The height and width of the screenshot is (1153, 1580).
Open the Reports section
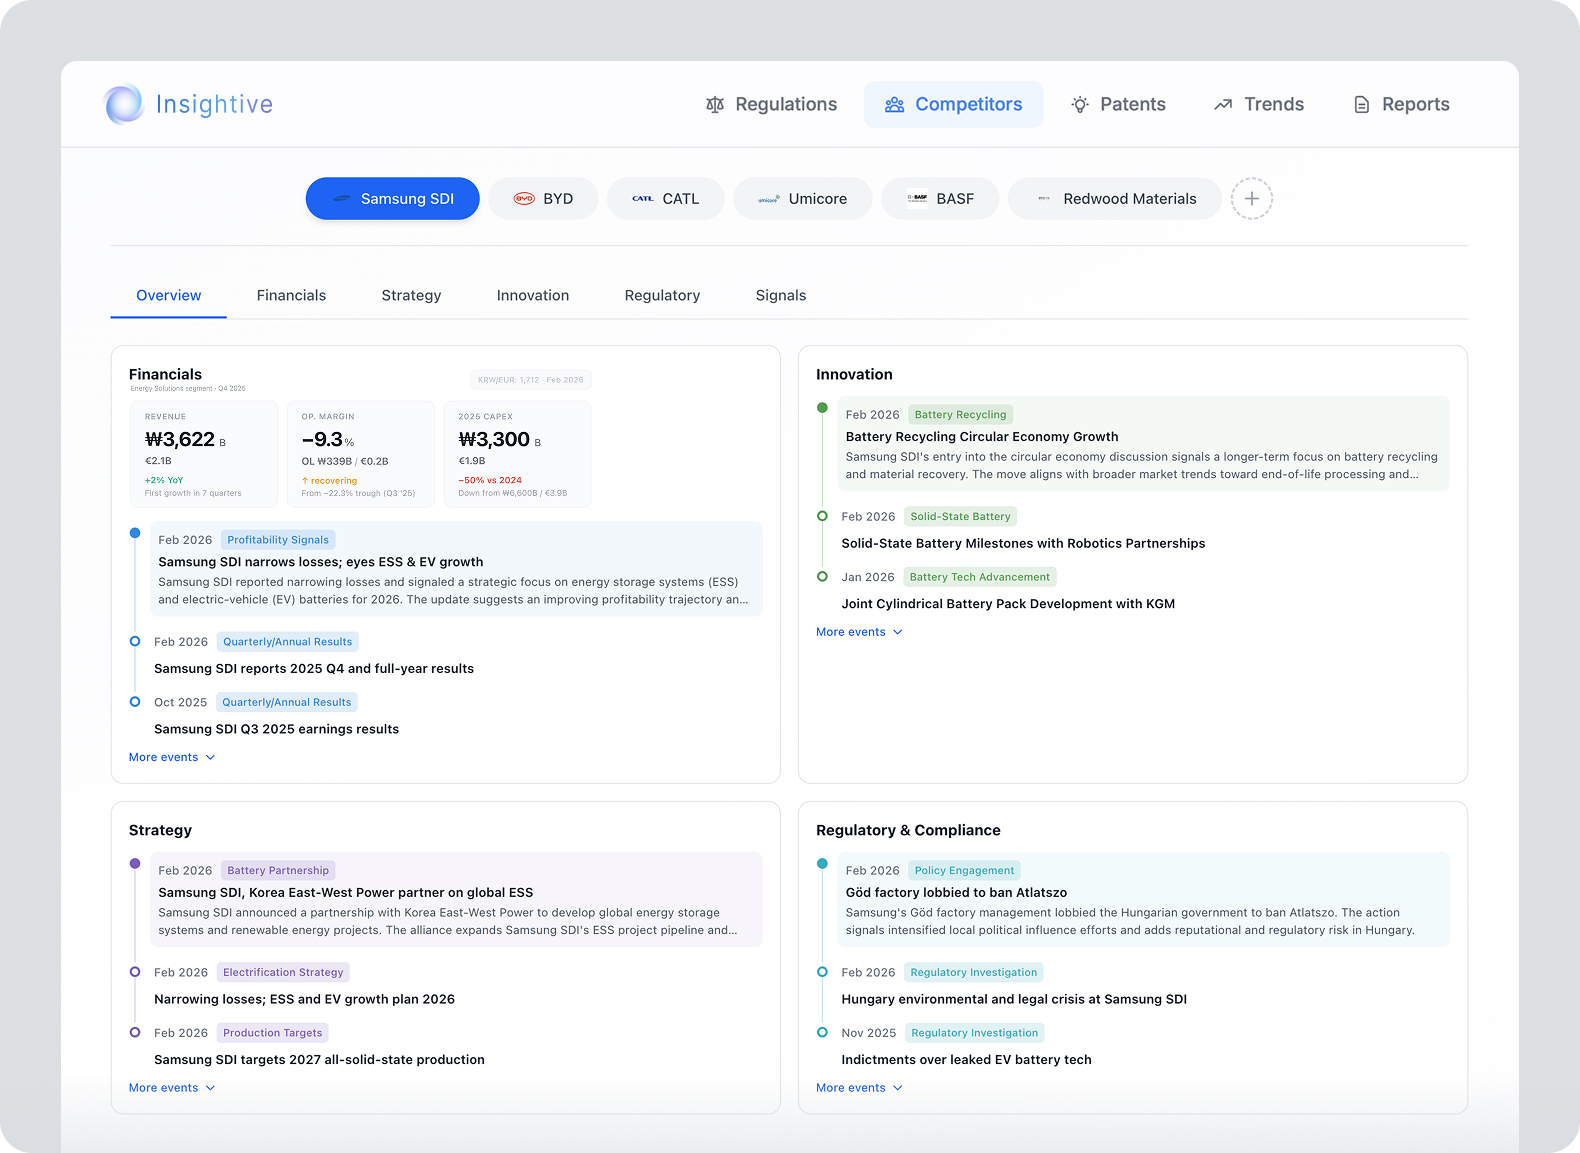(1401, 104)
